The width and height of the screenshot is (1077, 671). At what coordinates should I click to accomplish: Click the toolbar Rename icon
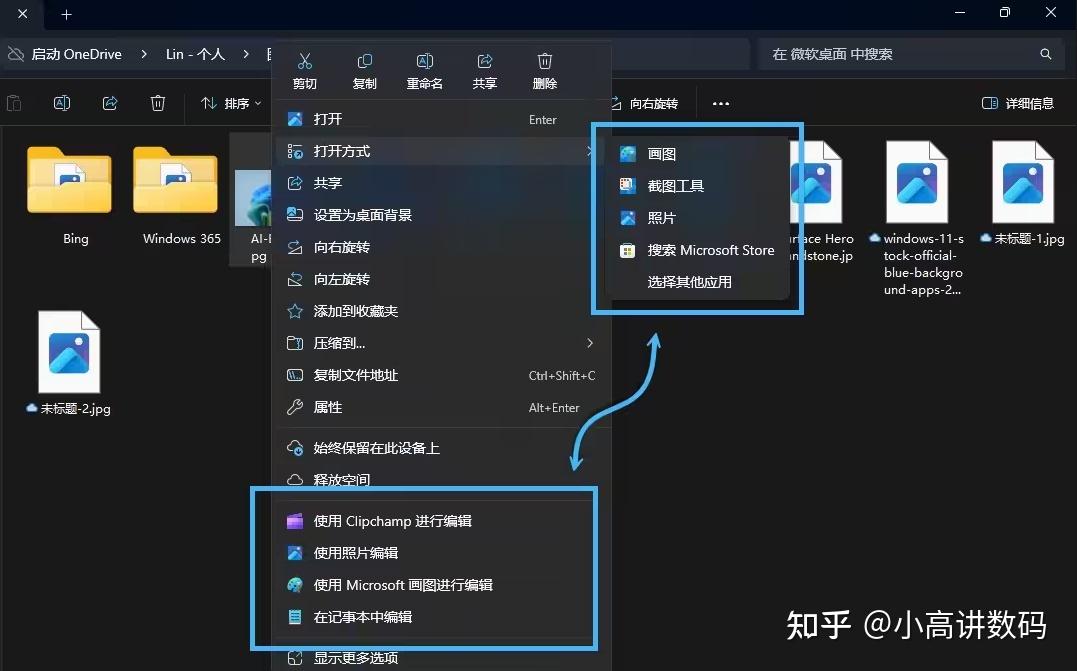62,103
